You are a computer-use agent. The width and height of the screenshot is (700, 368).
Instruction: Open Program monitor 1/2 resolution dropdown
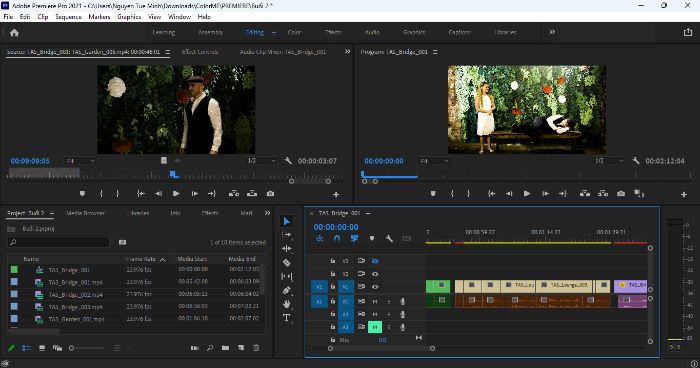(609, 161)
